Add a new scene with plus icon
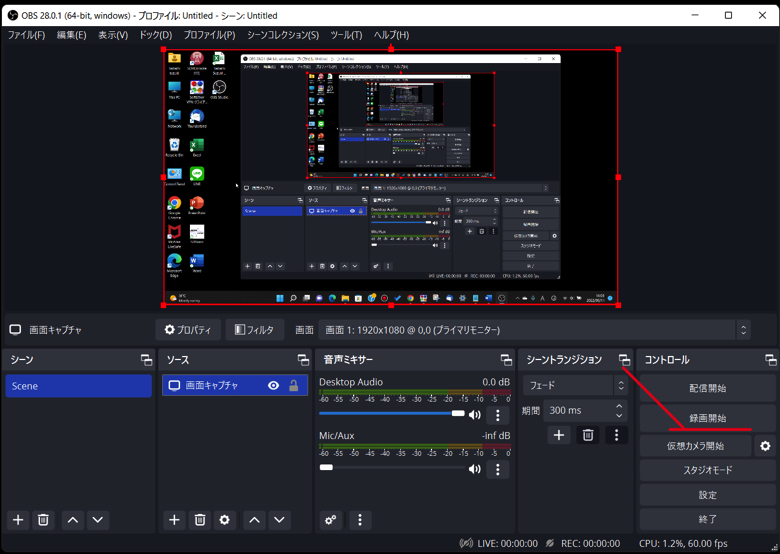Screen dimensions: 780x554 18,520
